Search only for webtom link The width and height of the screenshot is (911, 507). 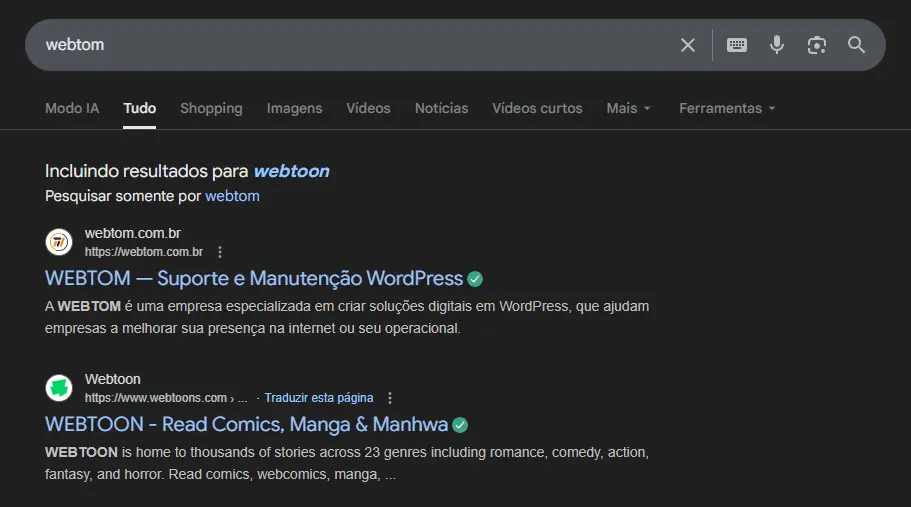click(232, 196)
